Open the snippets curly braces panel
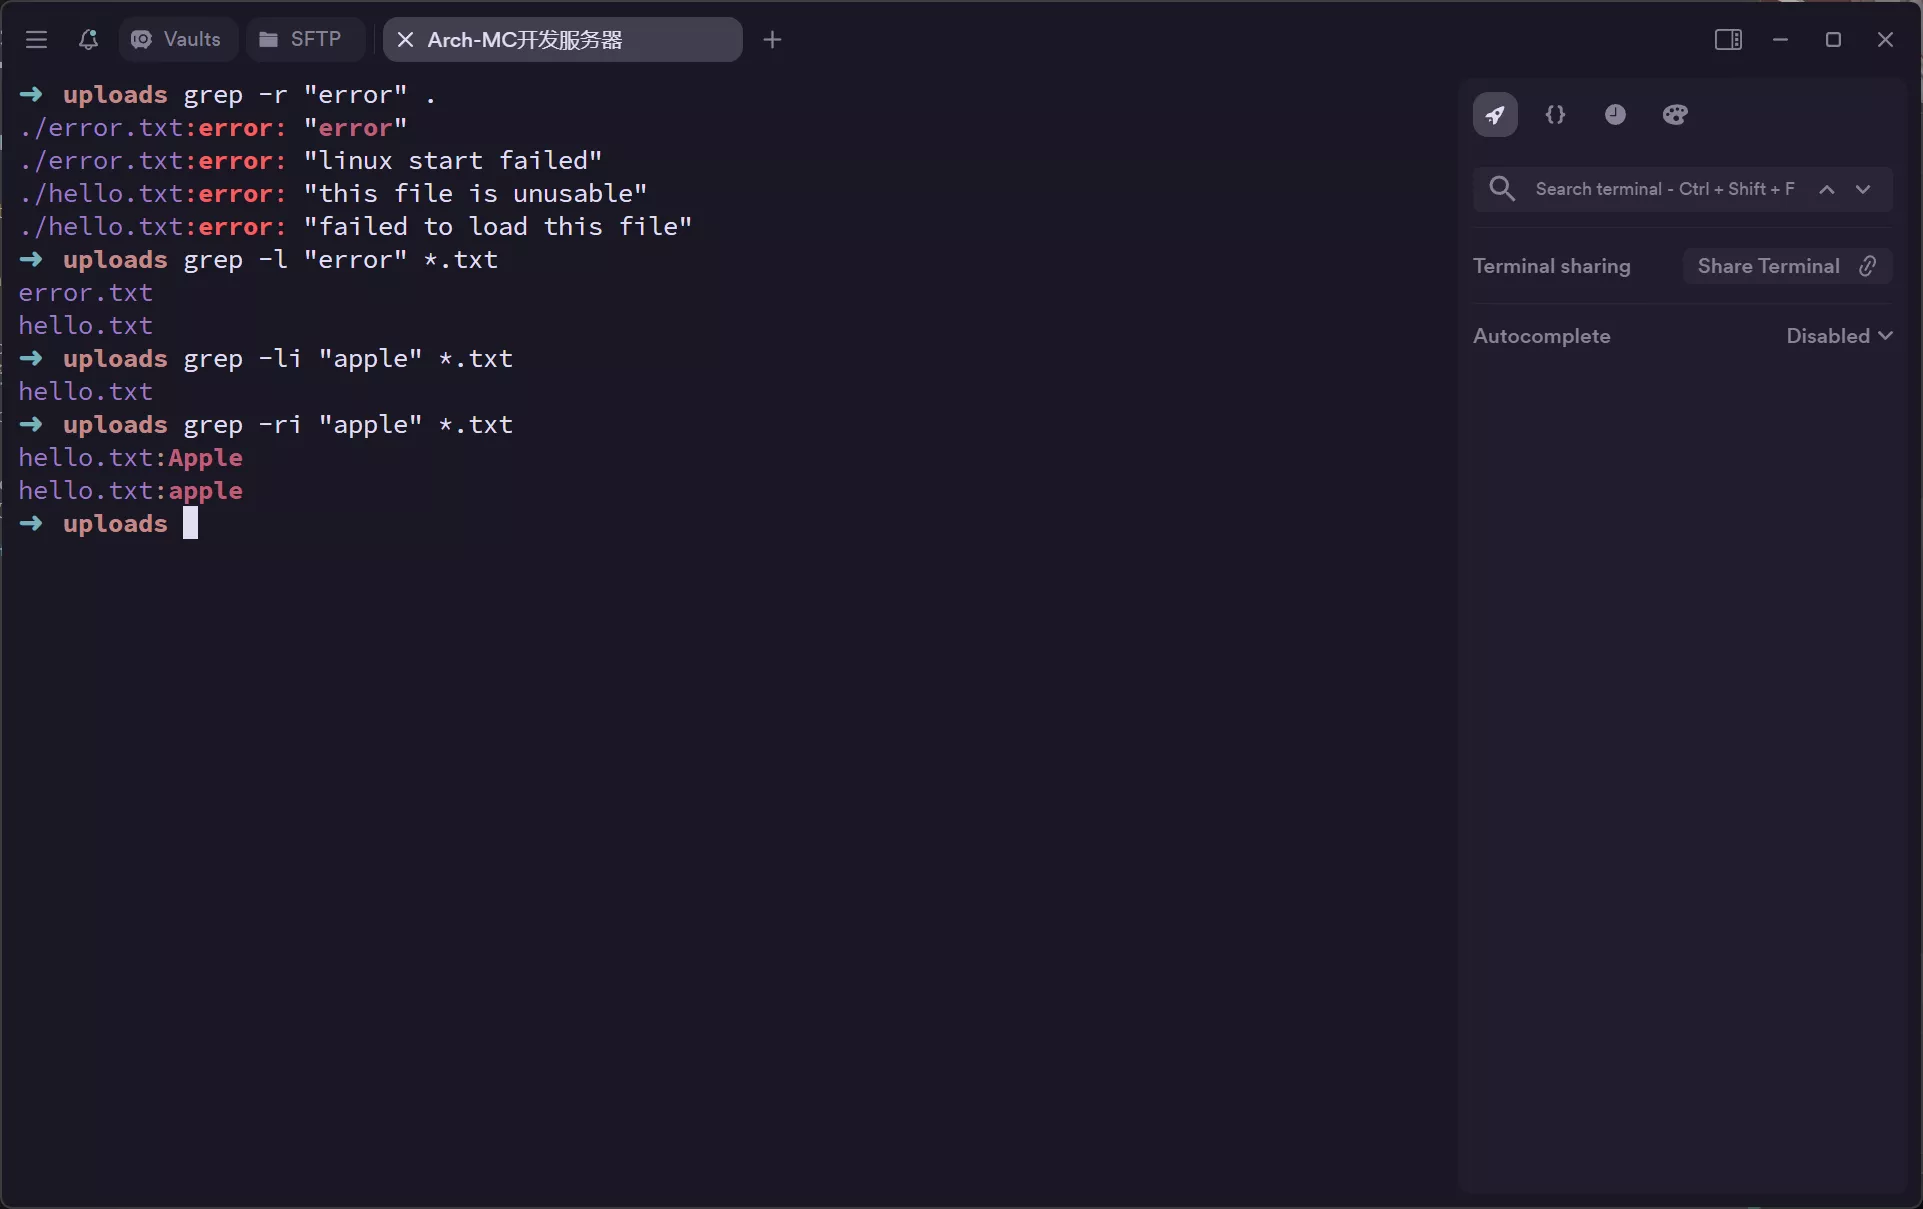The width and height of the screenshot is (1923, 1209). coord(1555,115)
